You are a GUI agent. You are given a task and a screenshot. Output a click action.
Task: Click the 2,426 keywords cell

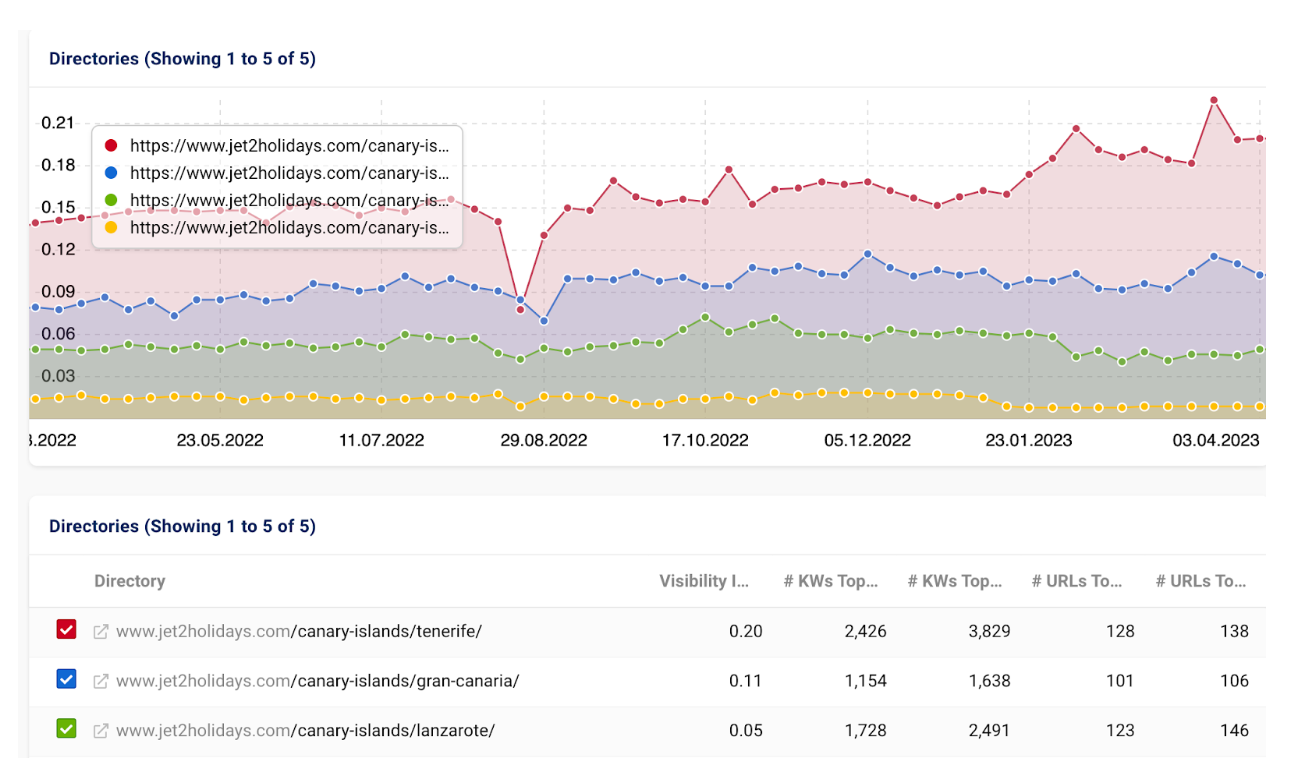click(865, 631)
